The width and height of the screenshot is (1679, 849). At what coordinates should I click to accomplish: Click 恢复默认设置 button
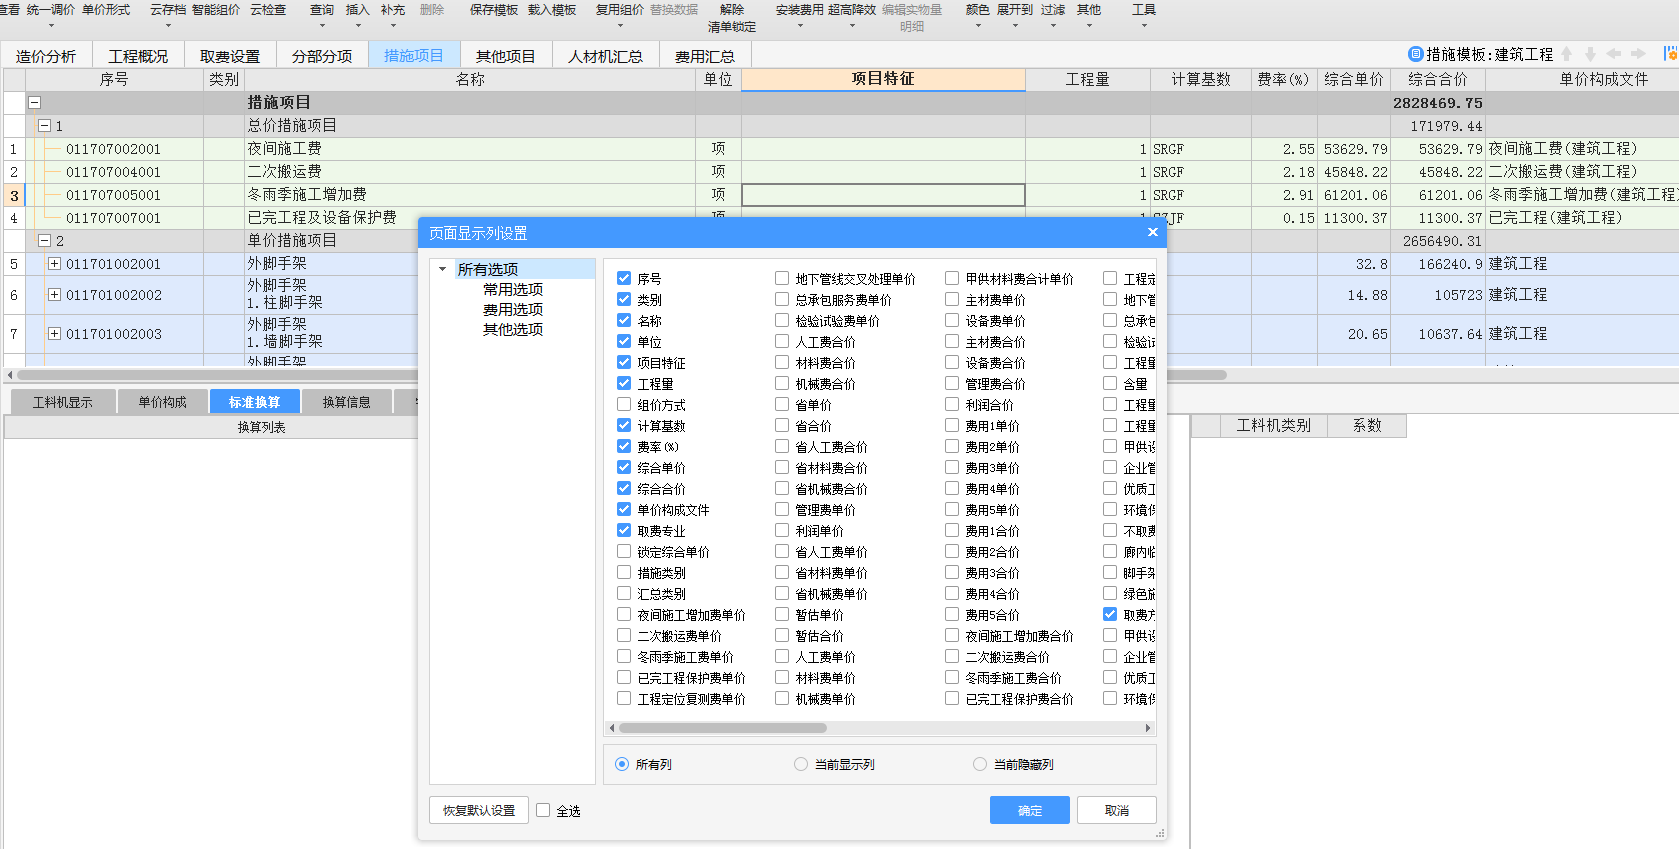[479, 810]
